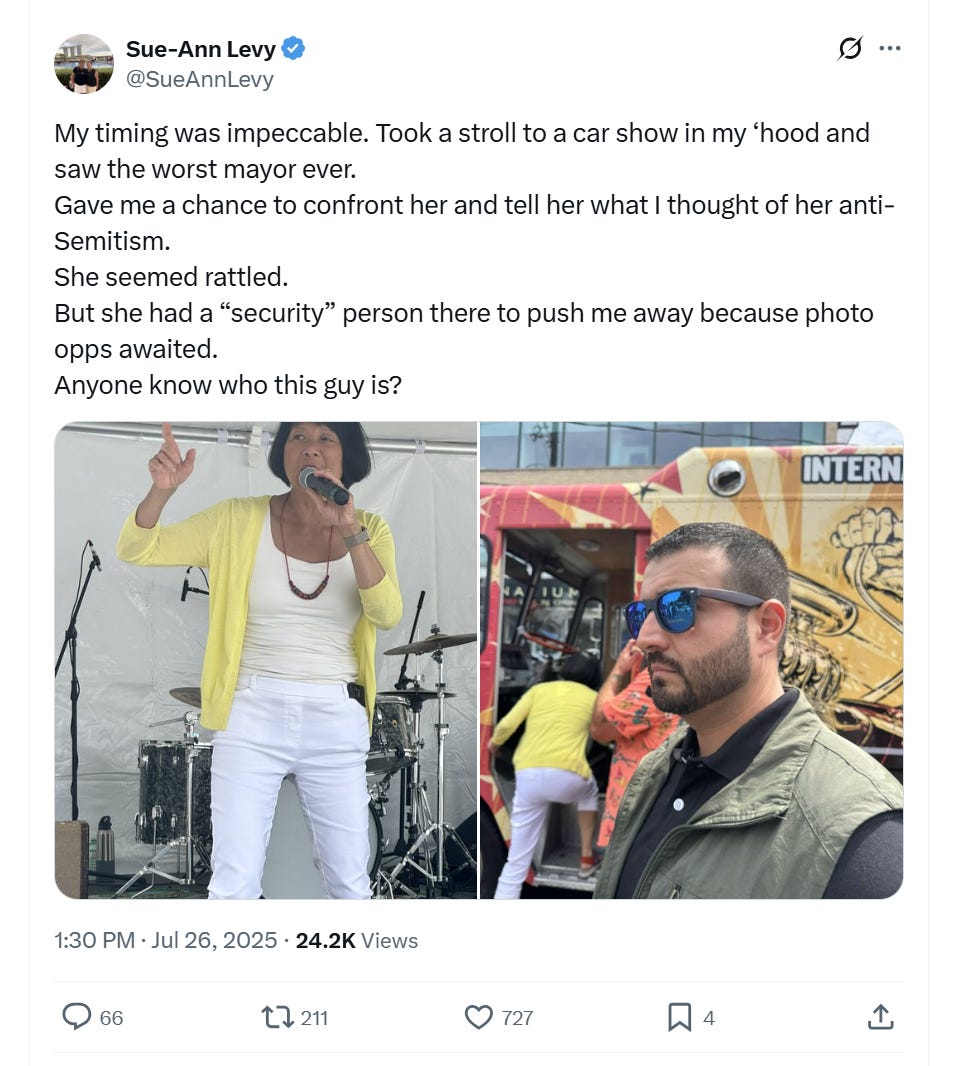Open Sue-Ann Levy's profile avatar
This screenshot has width=959, height=1066.
click(x=84, y=64)
